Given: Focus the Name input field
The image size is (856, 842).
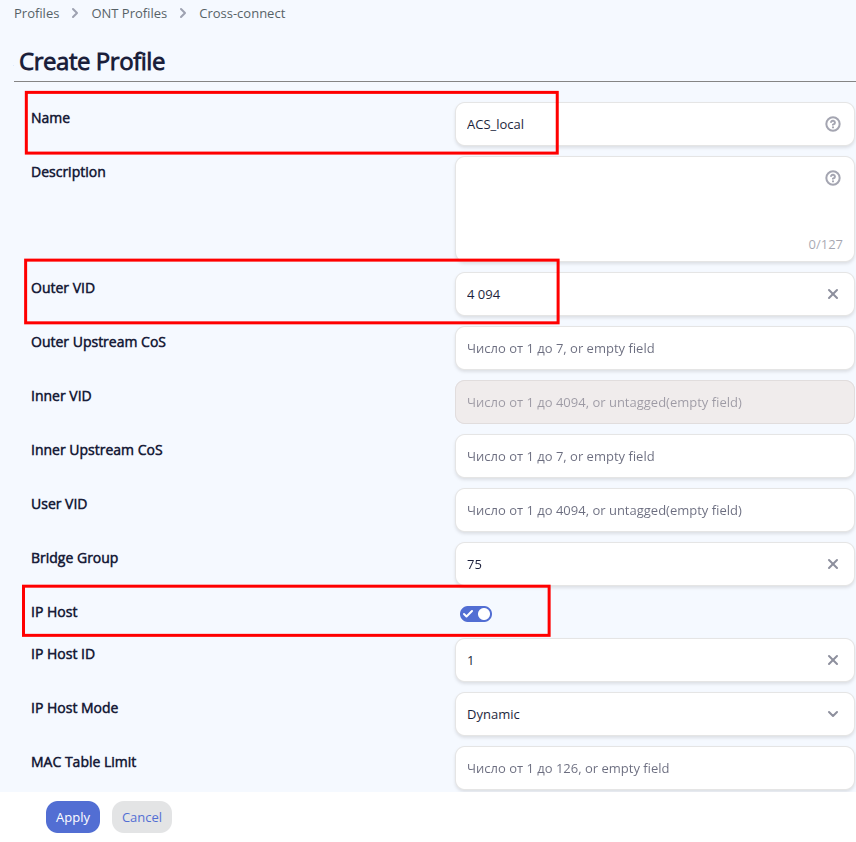Looking at the screenshot, I should pyautogui.click(x=640, y=124).
